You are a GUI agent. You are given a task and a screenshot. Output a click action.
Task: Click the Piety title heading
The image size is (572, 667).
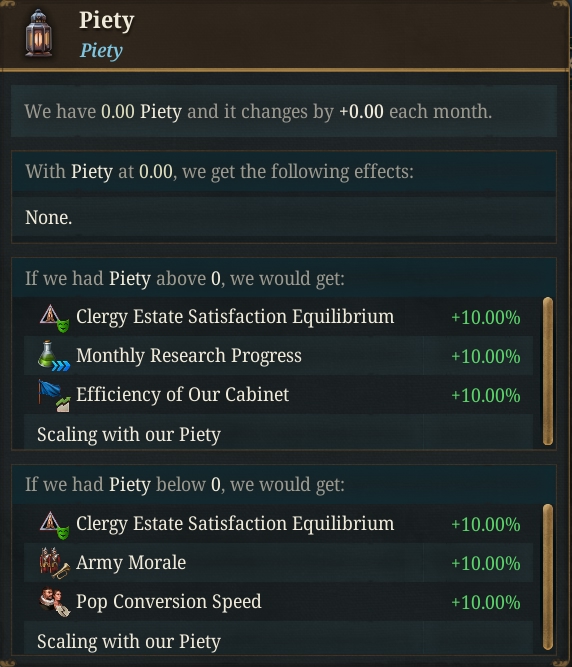coord(107,20)
